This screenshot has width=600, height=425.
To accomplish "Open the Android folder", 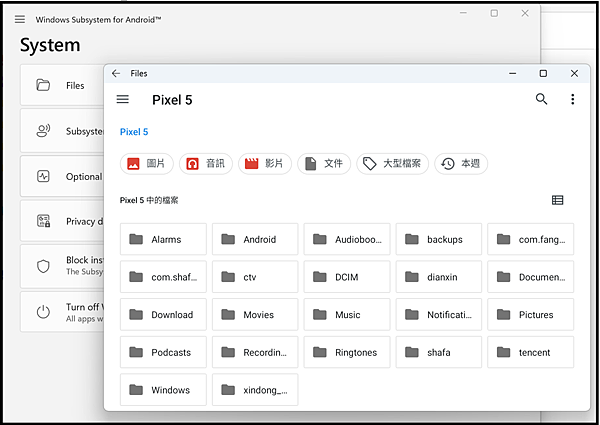I will [255, 239].
